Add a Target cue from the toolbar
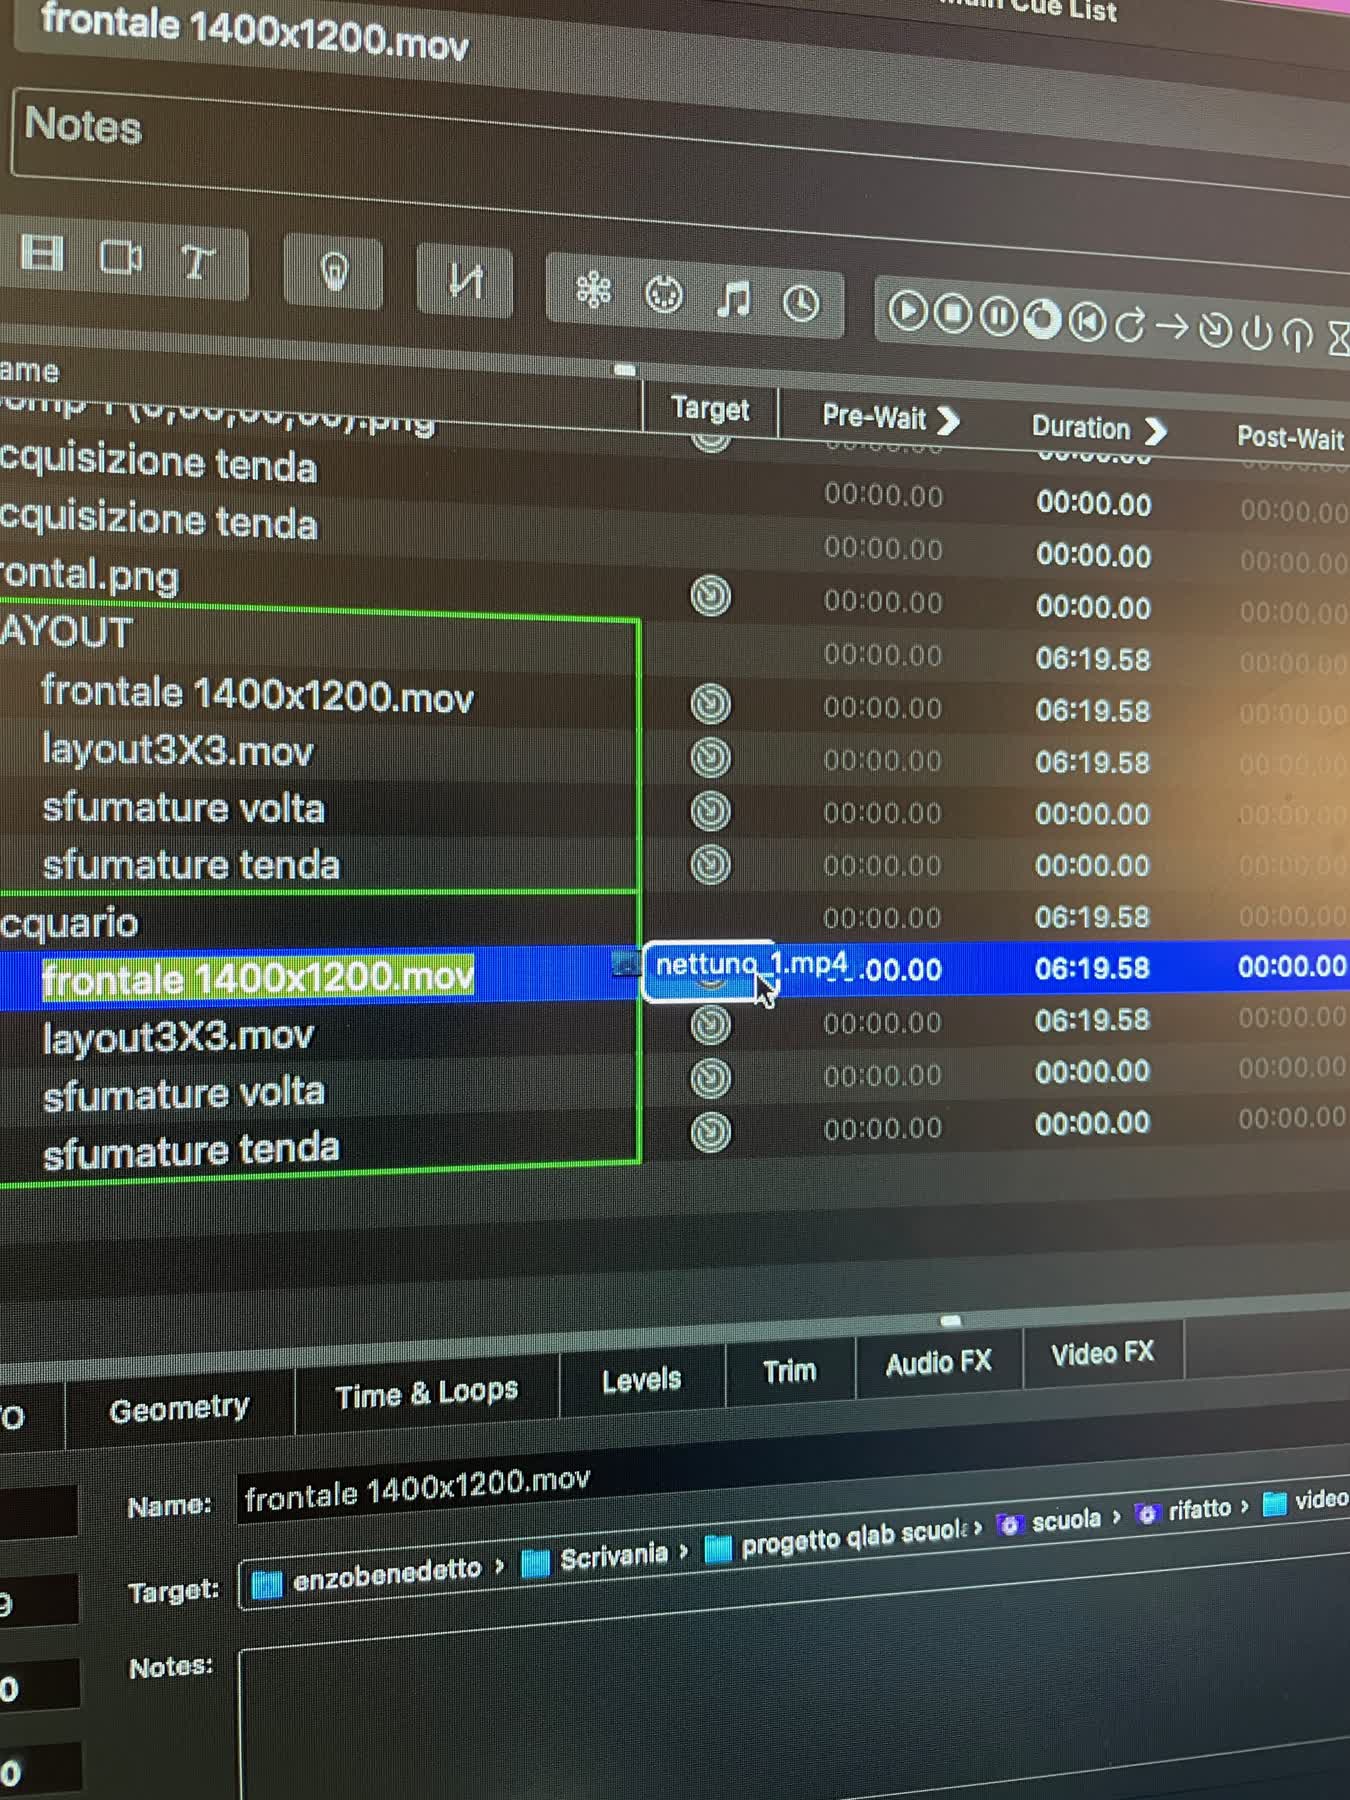The width and height of the screenshot is (1350, 1800). [1215, 330]
